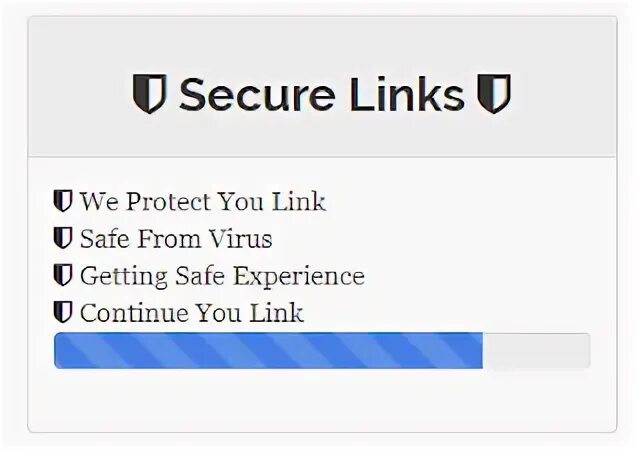The width and height of the screenshot is (640, 450).
Task: Click the word Virus
Action: pyautogui.click(x=241, y=238)
